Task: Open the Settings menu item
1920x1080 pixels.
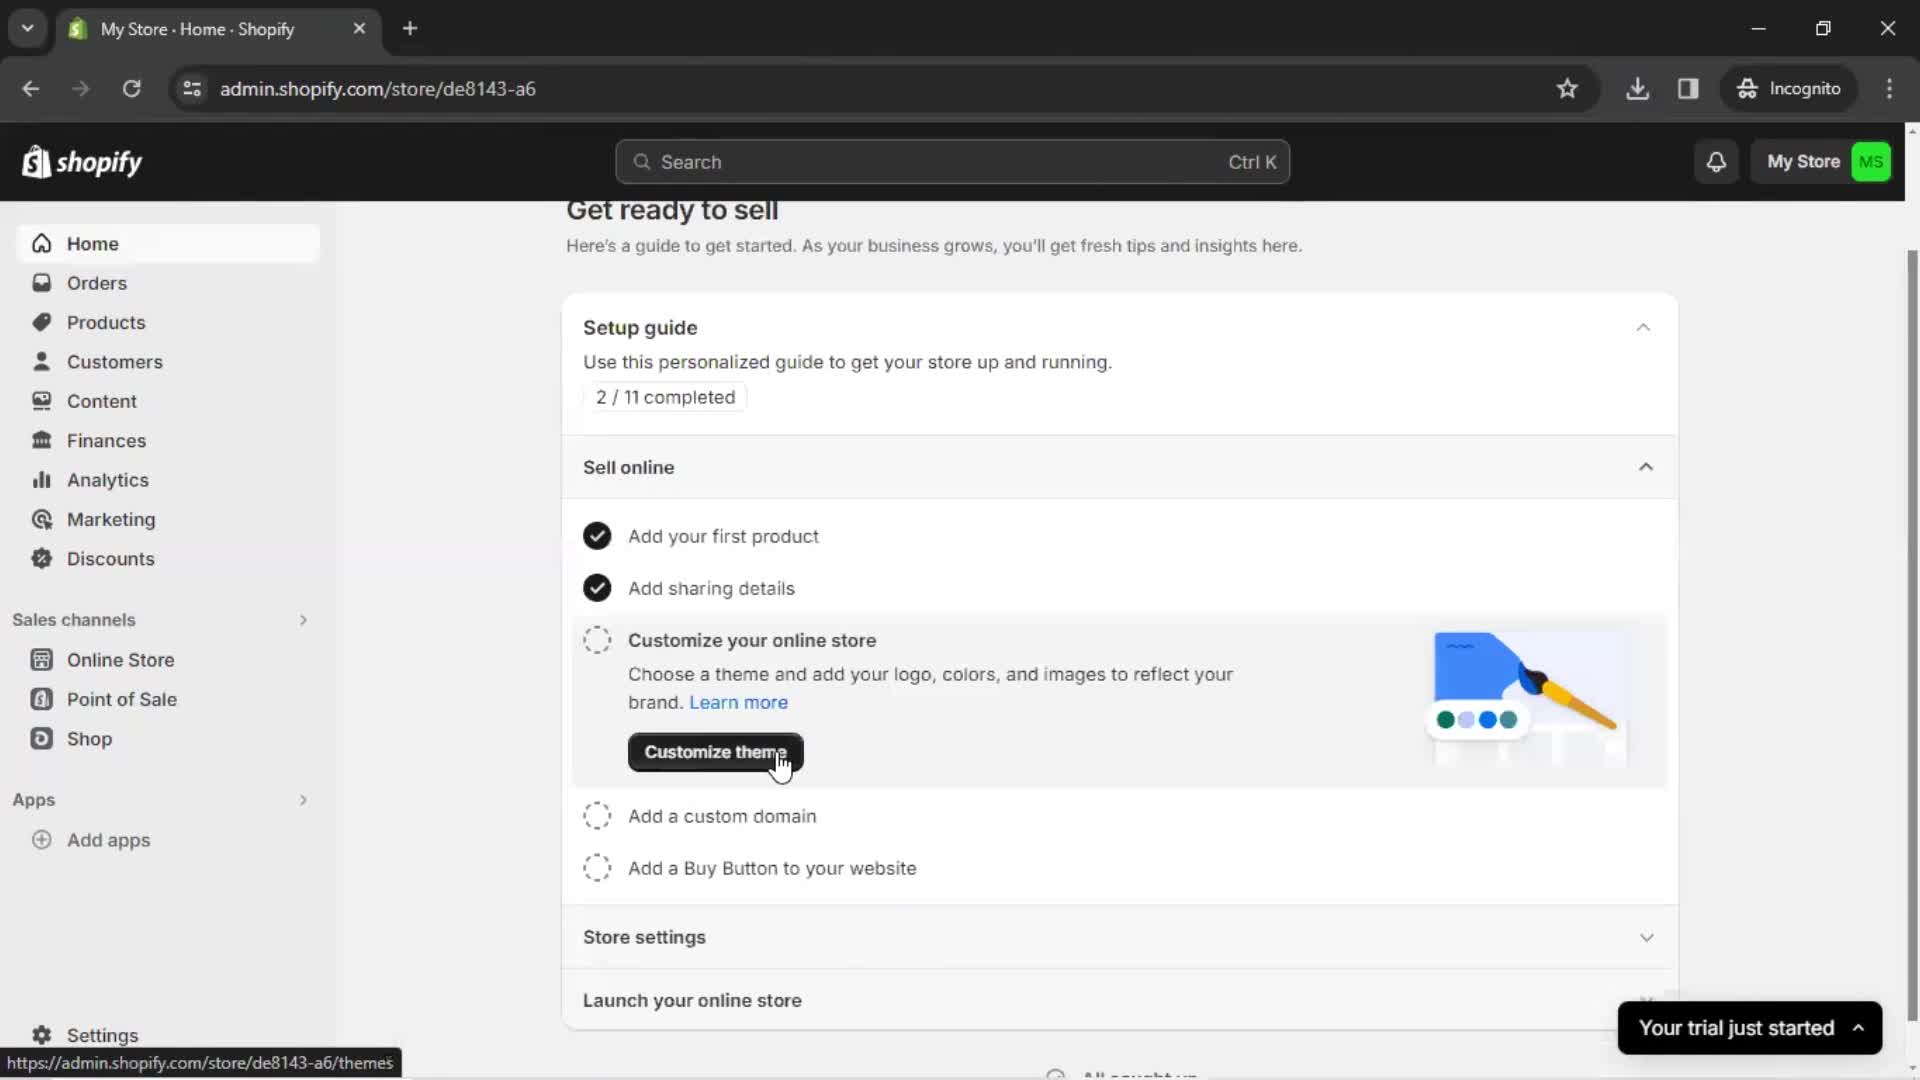Action: pyautogui.click(x=102, y=1035)
